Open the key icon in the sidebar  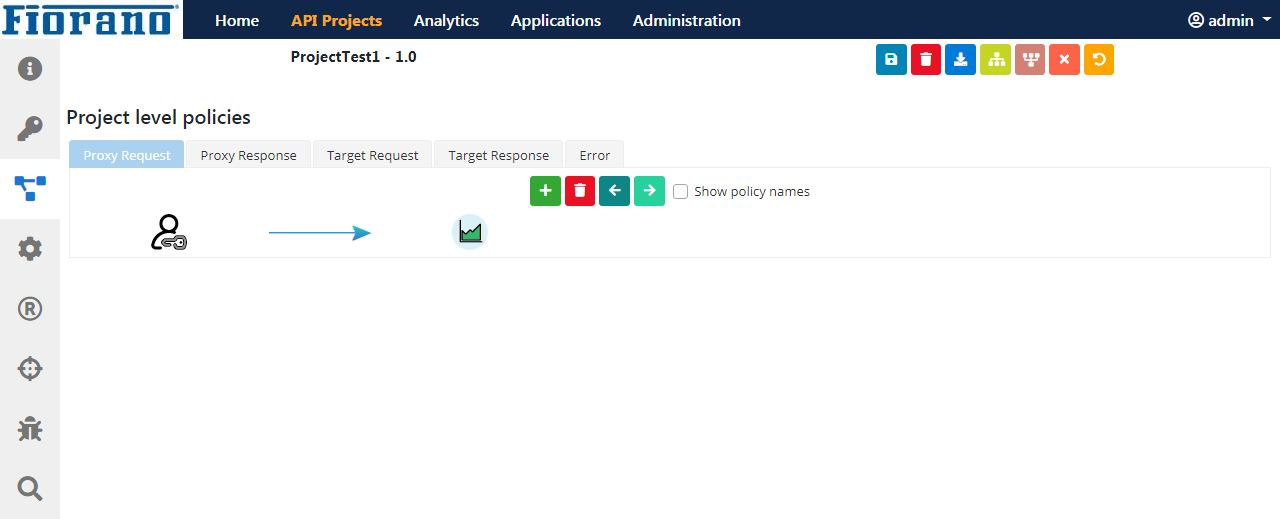tap(30, 129)
